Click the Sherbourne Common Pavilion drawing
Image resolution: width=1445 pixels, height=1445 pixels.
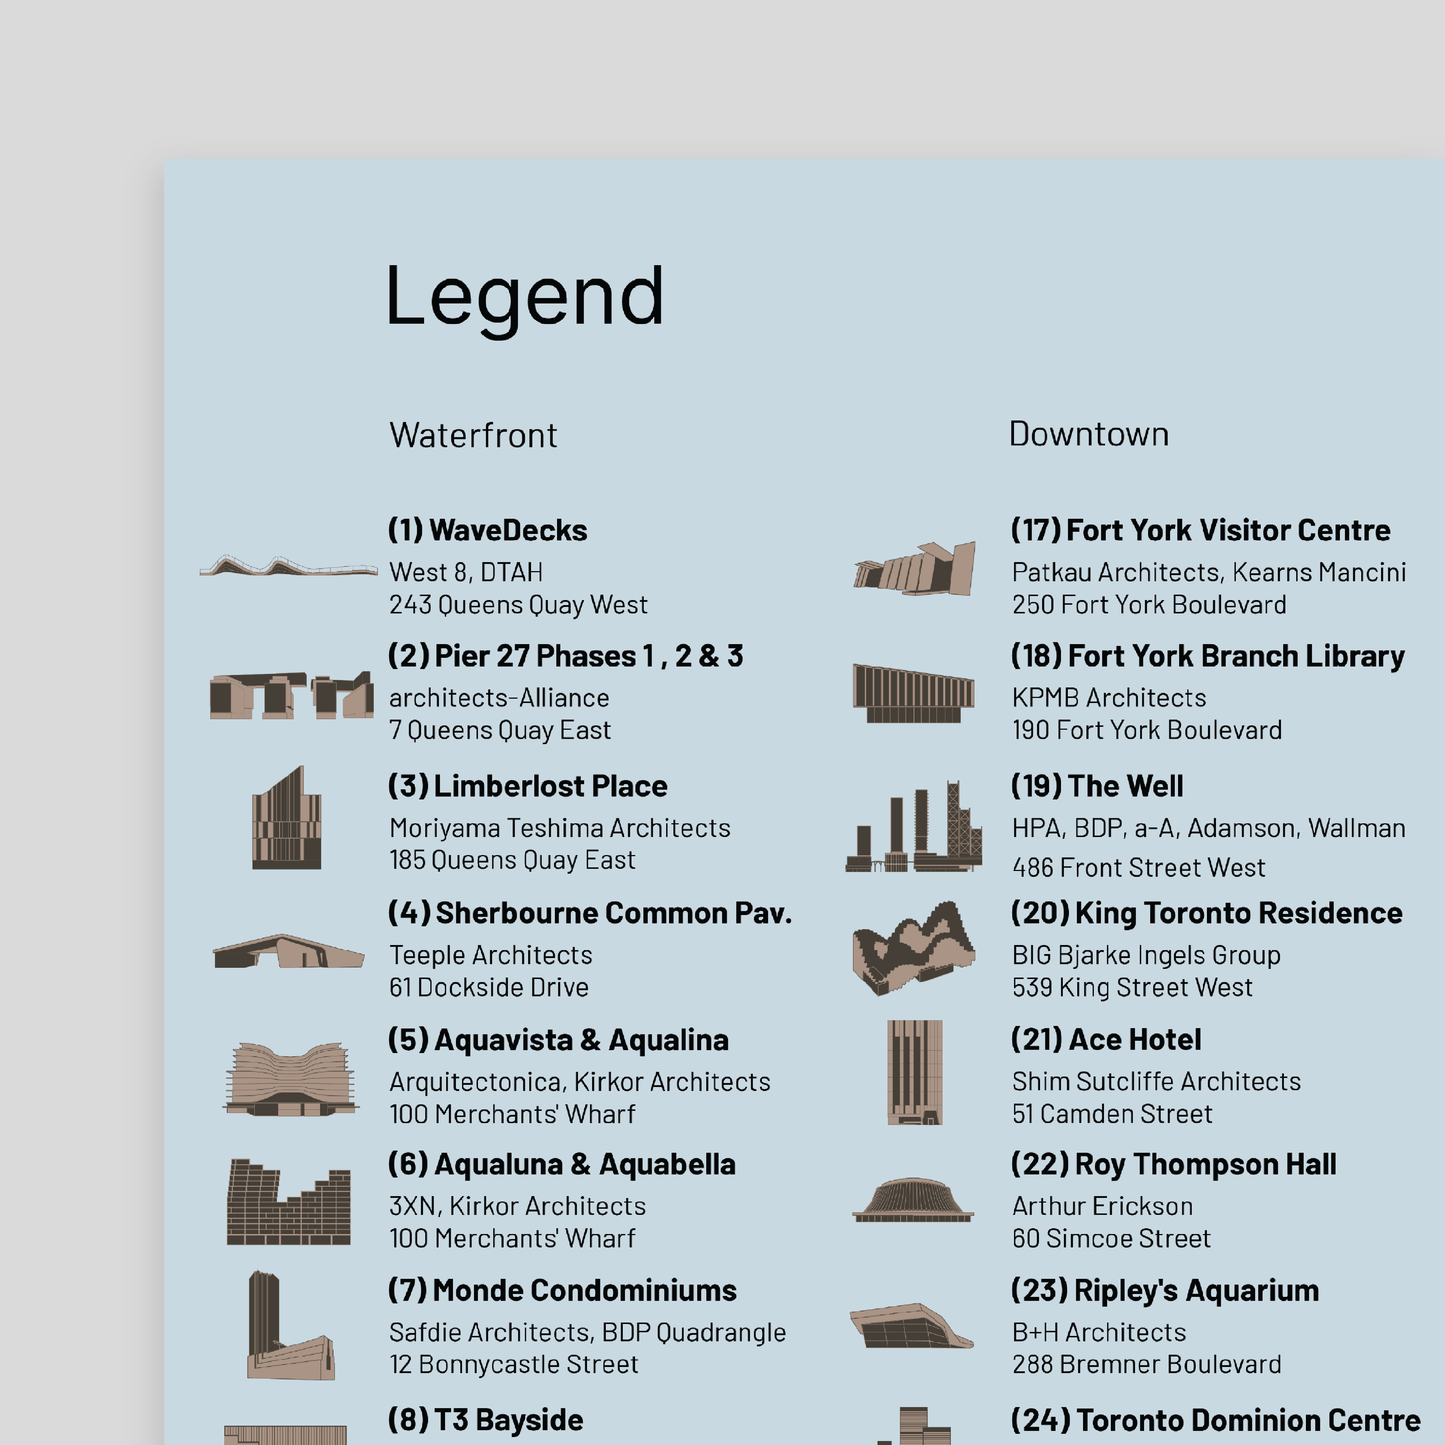[284, 953]
